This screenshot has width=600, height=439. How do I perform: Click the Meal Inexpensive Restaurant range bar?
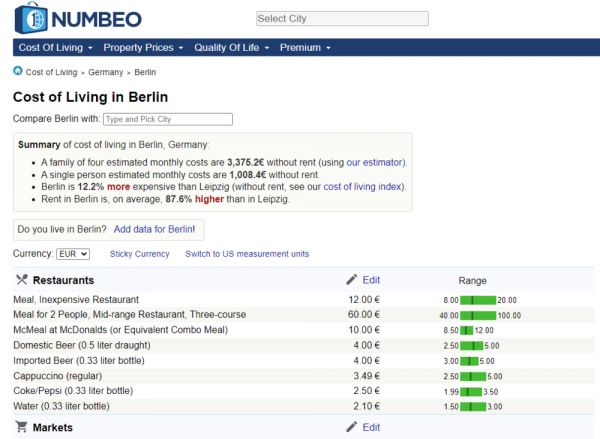(x=478, y=300)
